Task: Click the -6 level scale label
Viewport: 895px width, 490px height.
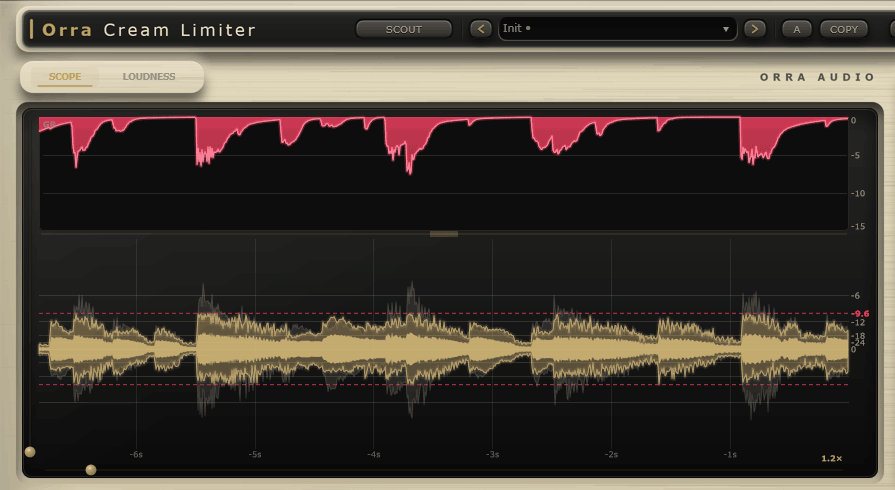Action: (855, 296)
